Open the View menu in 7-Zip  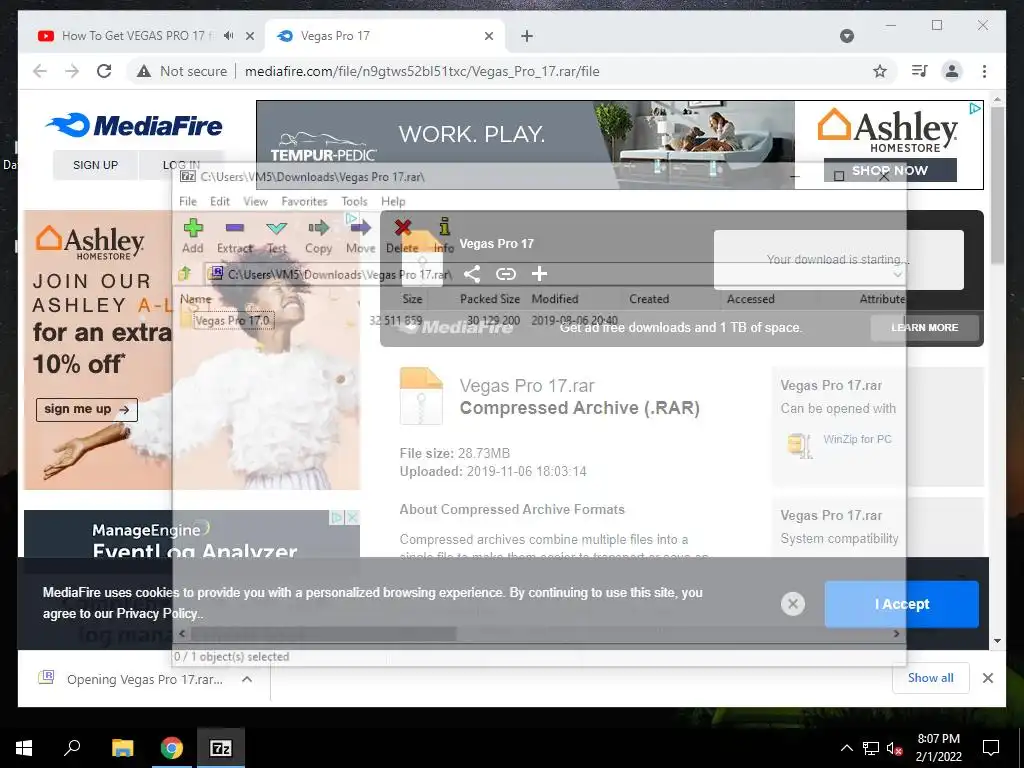coord(255,201)
